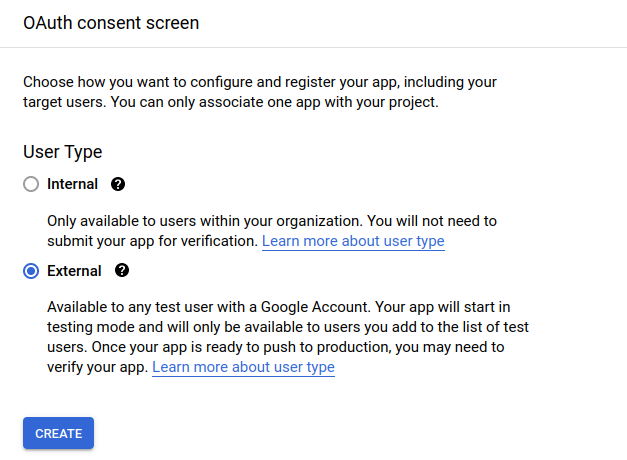Click the User Type section heading

pos(62,152)
